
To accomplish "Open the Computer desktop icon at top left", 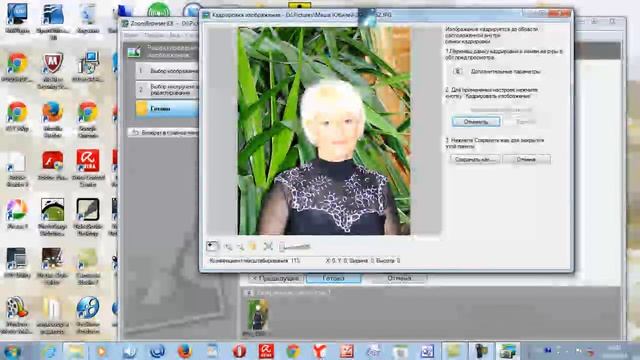I will coord(17,18).
